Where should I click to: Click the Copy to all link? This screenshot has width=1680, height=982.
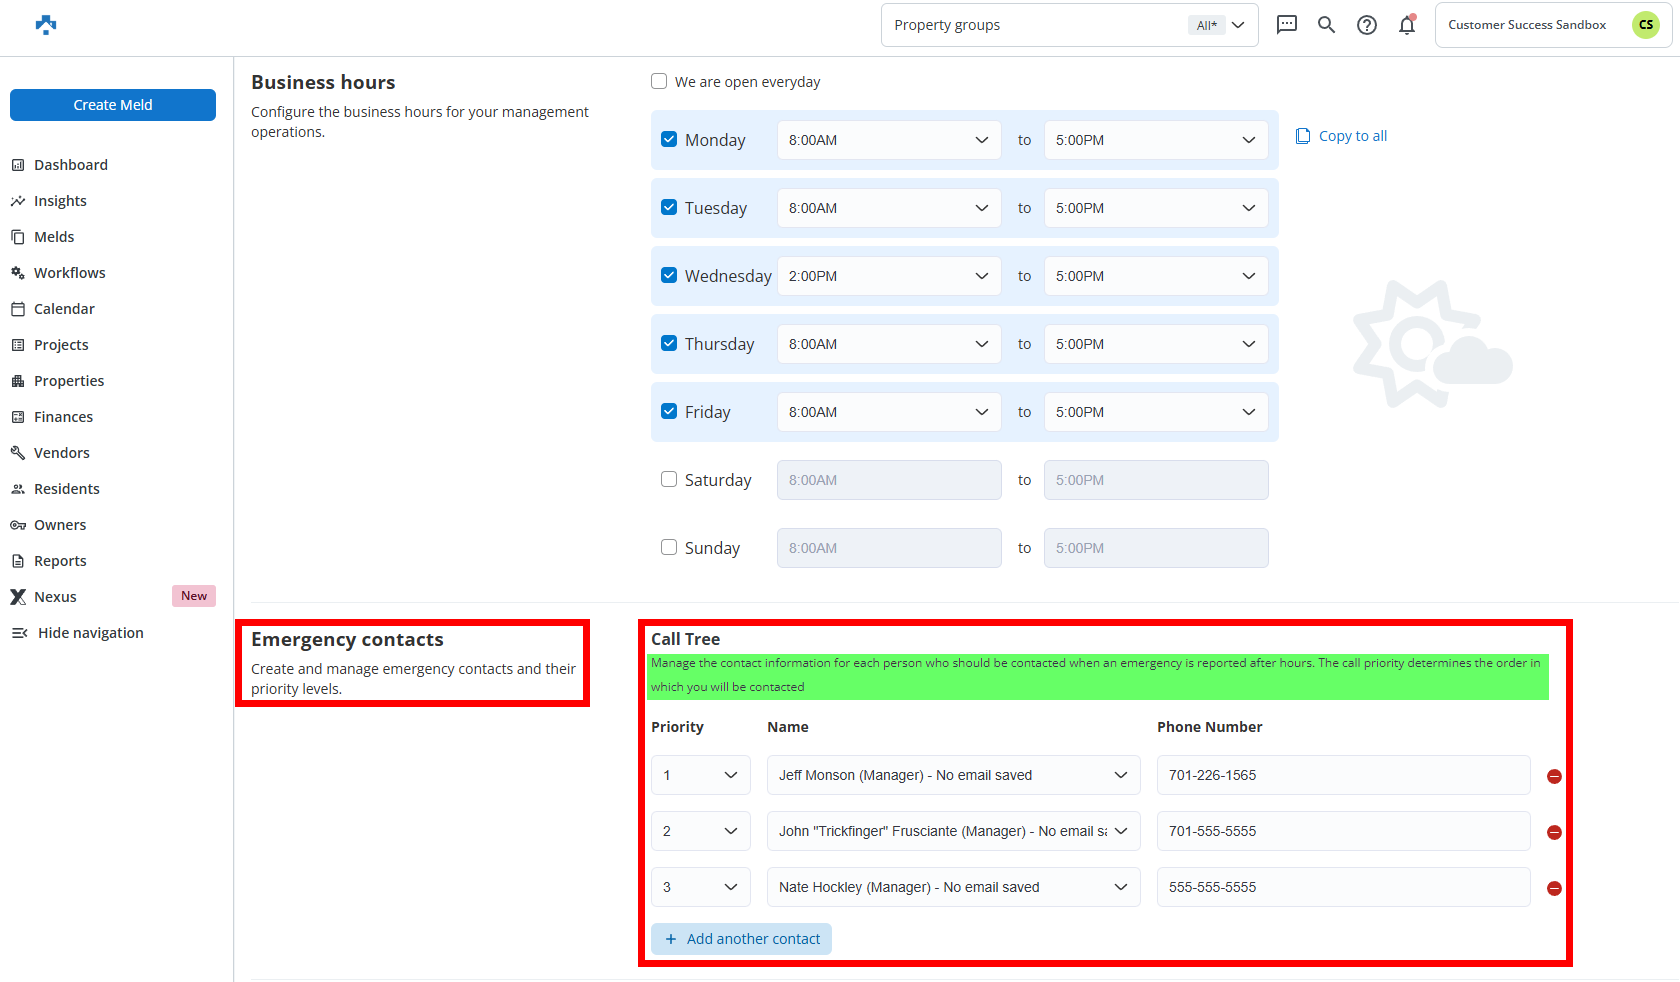click(x=1342, y=136)
